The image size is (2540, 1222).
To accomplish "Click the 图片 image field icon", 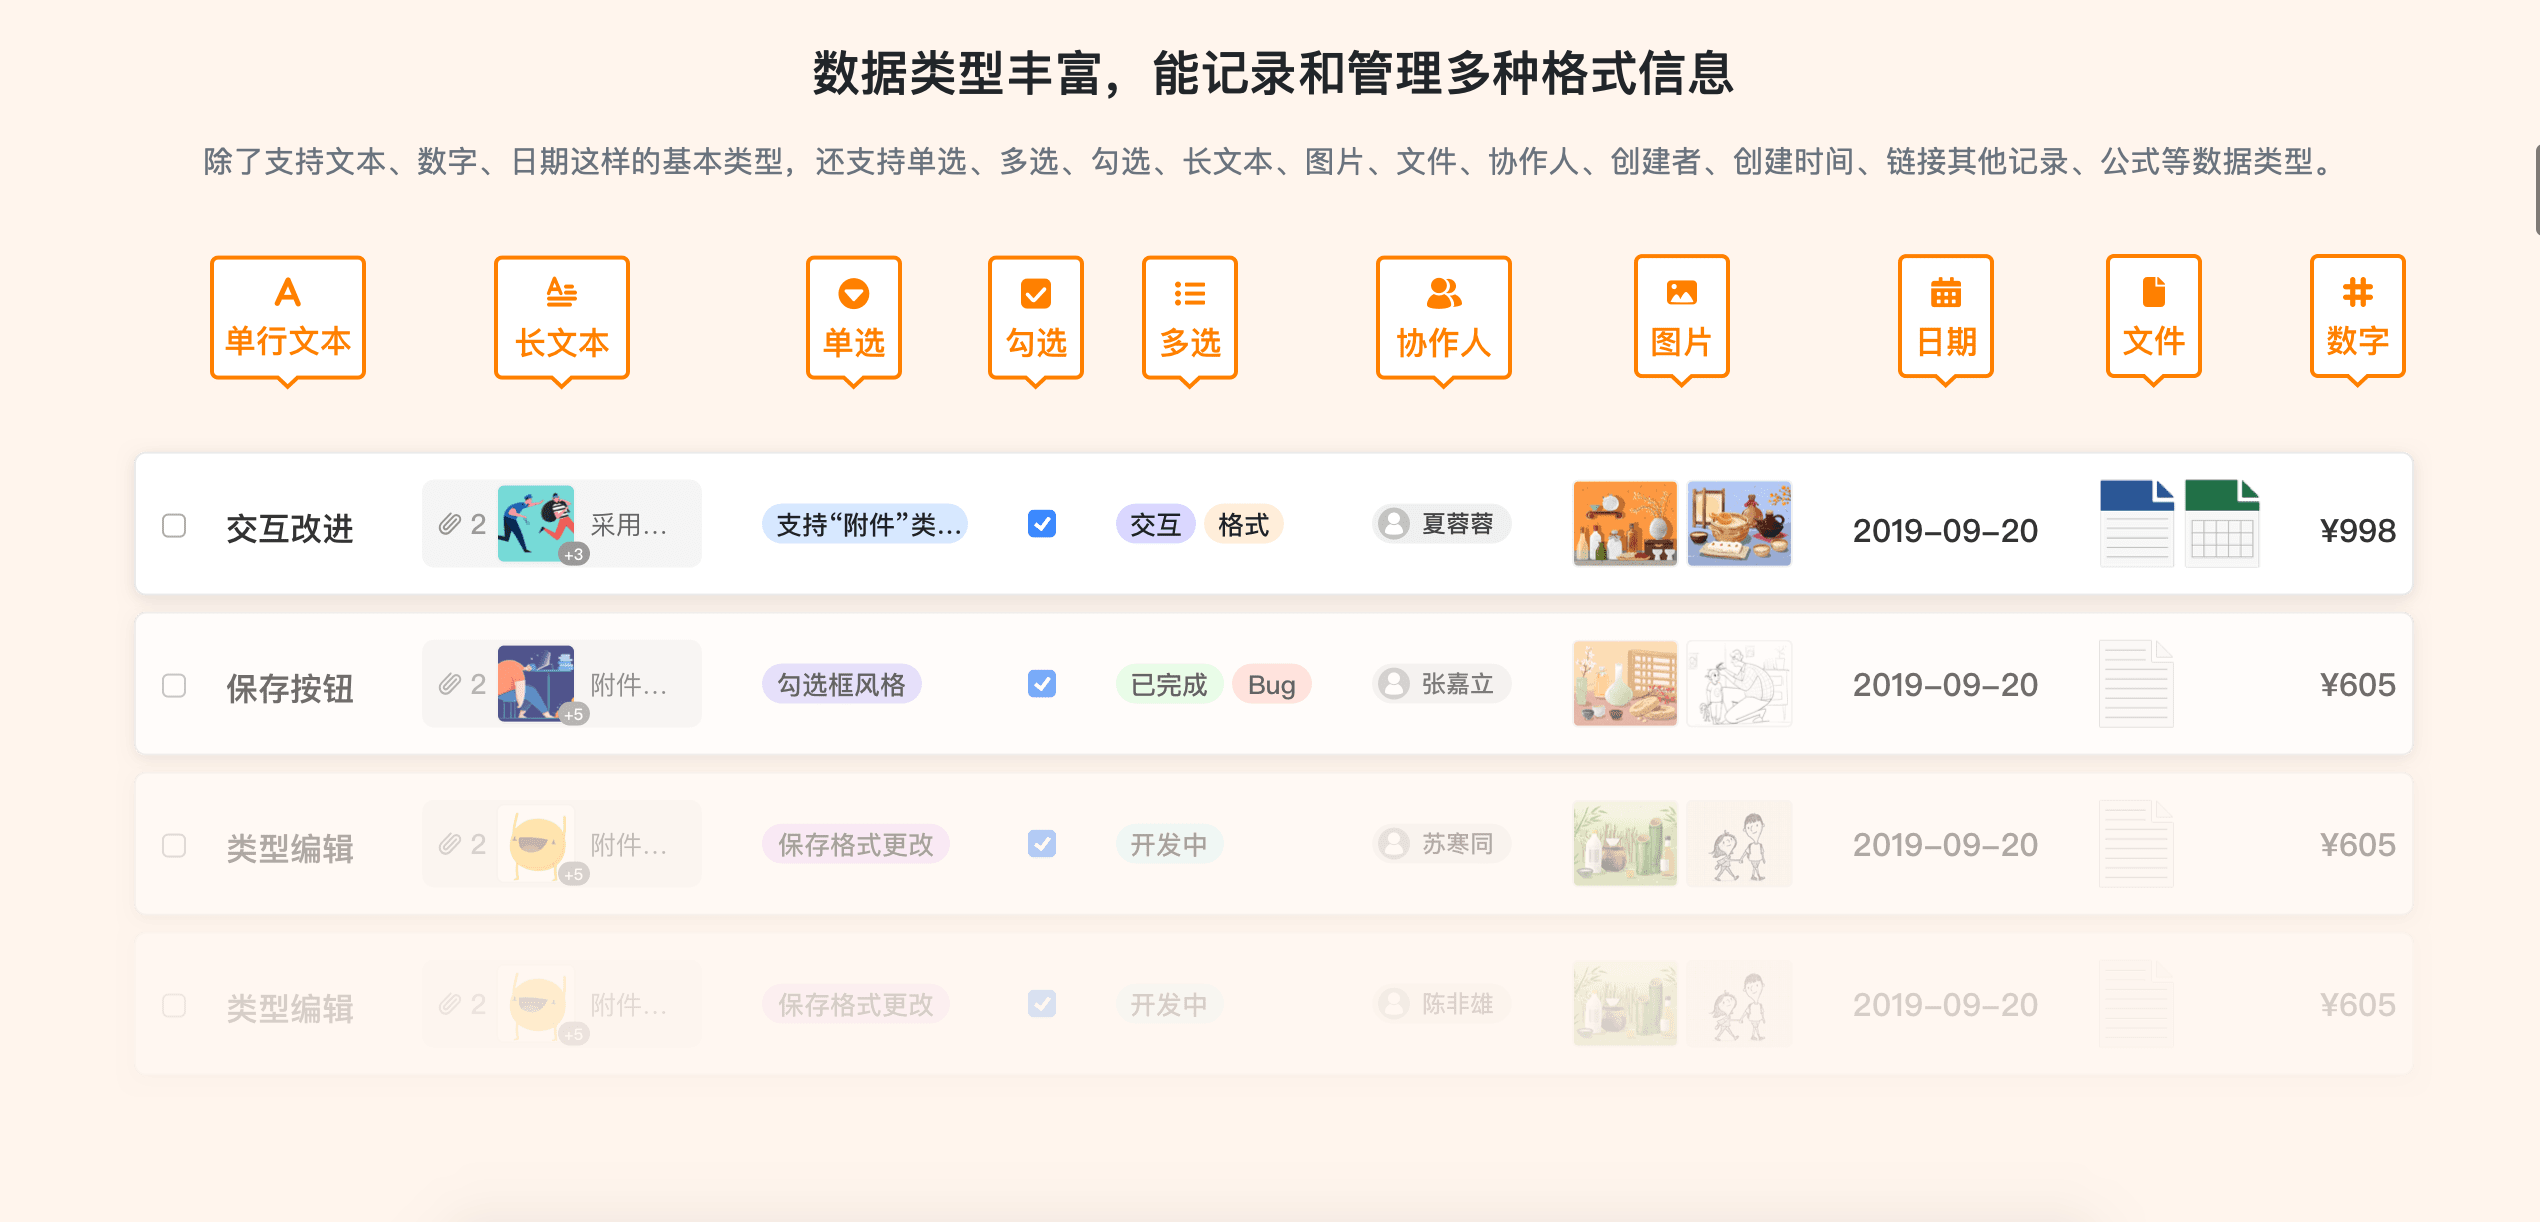I will tap(1682, 318).
